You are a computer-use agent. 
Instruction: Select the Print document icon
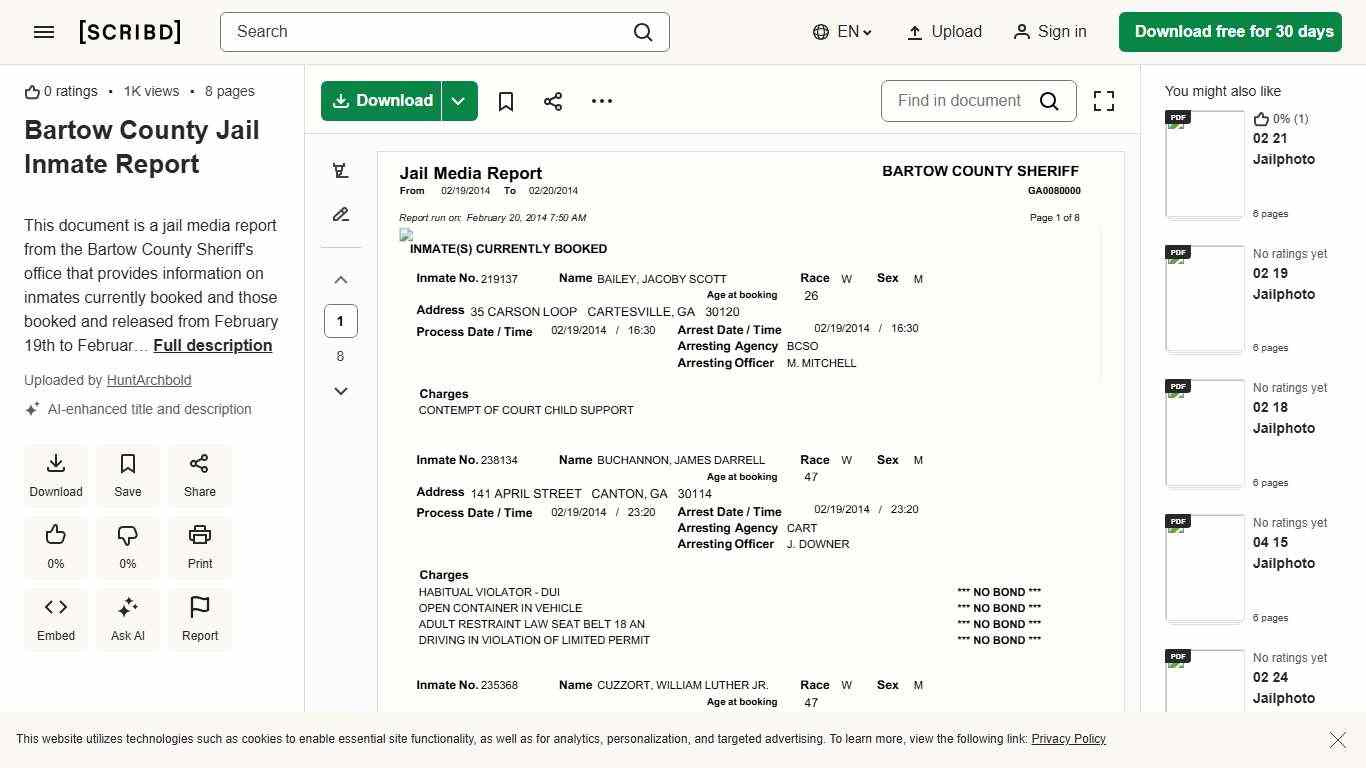199,547
